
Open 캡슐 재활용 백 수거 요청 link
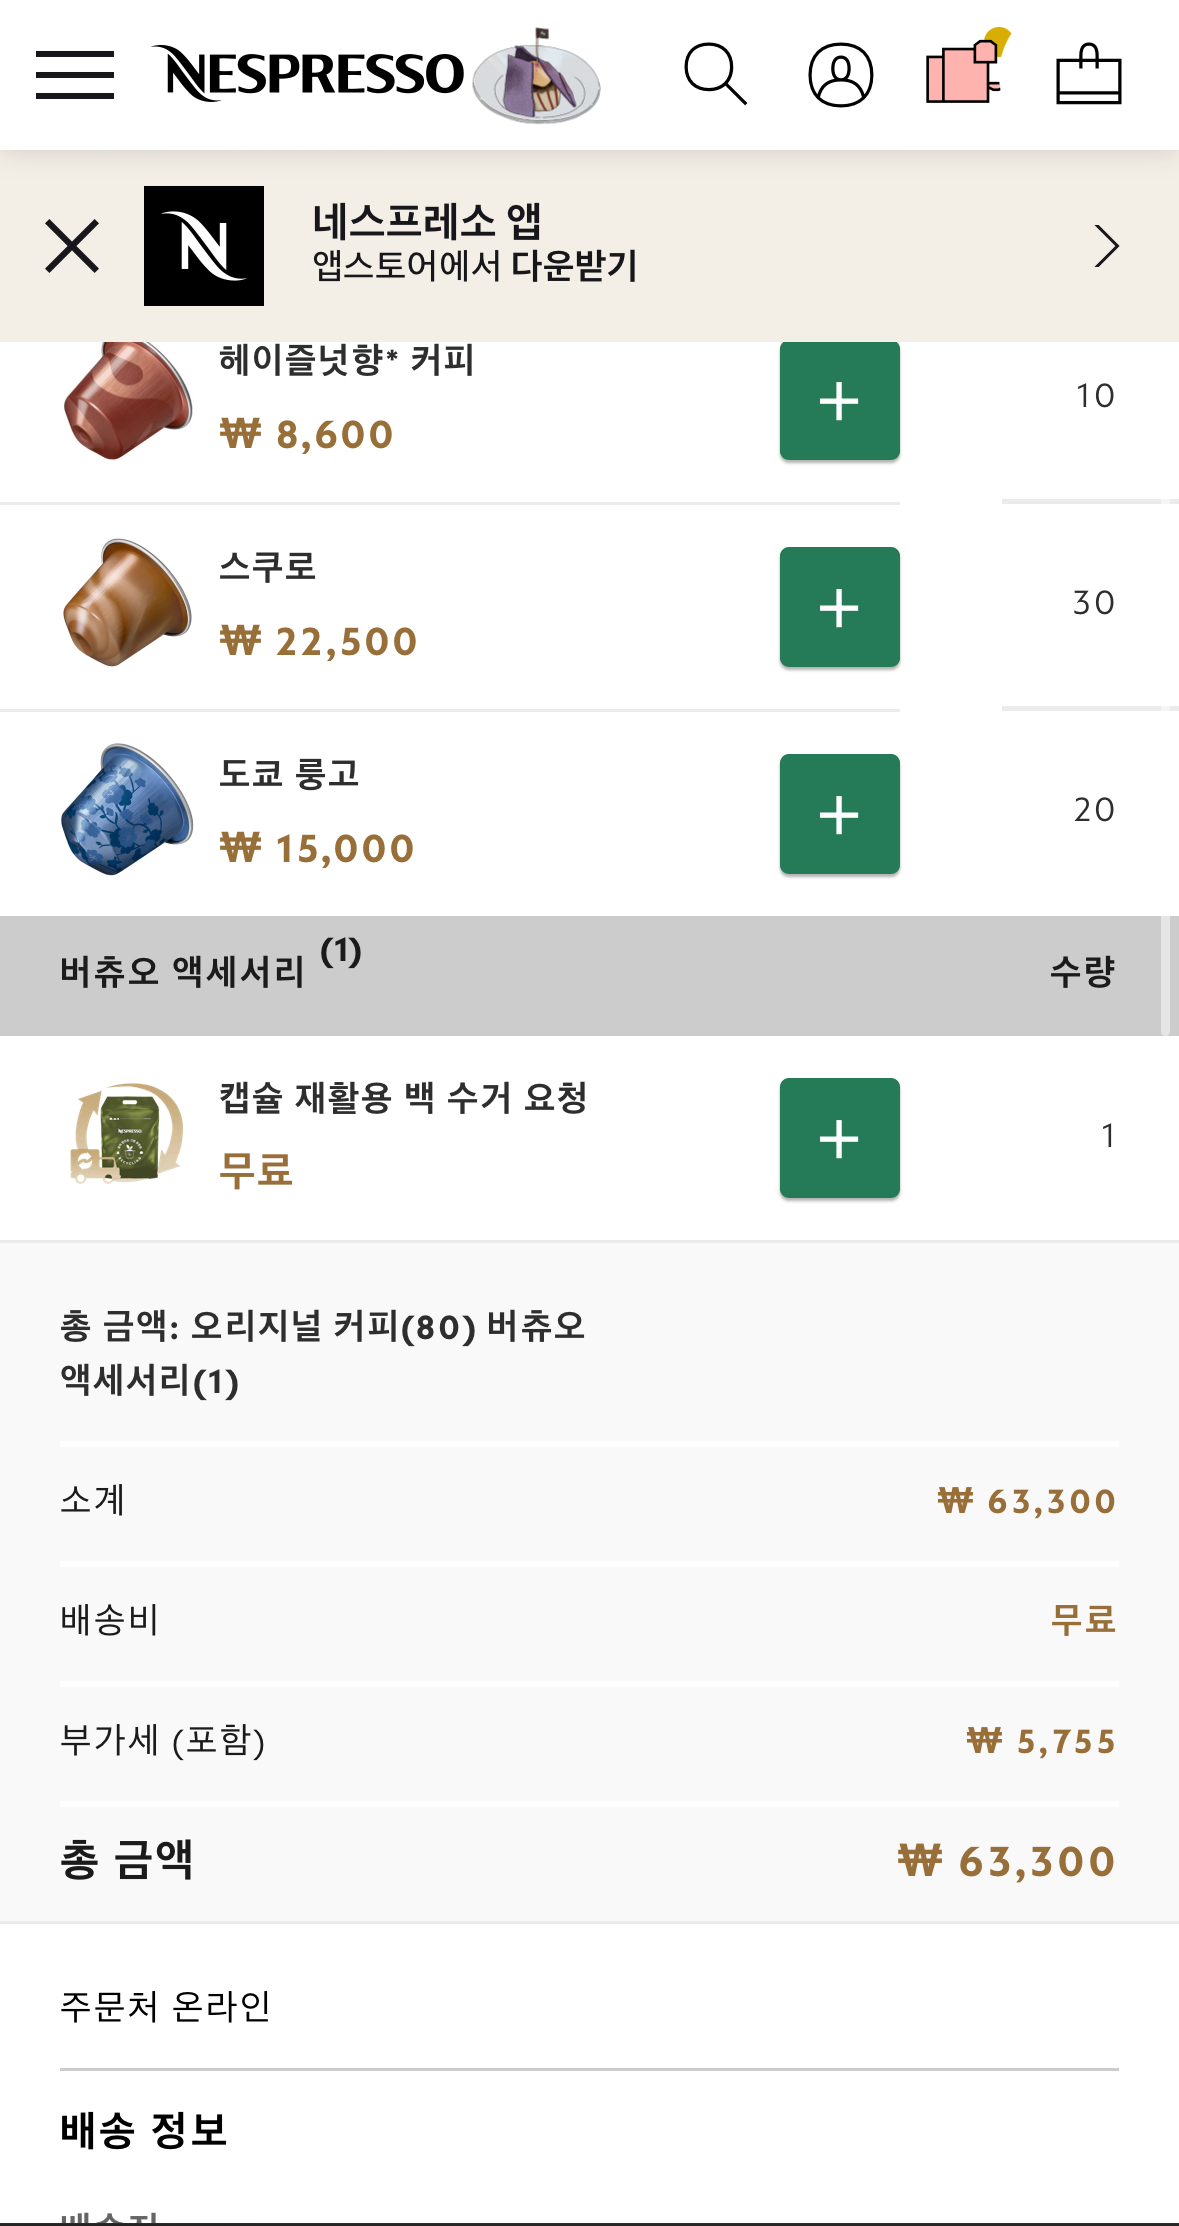pyautogui.click(x=403, y=1098)
